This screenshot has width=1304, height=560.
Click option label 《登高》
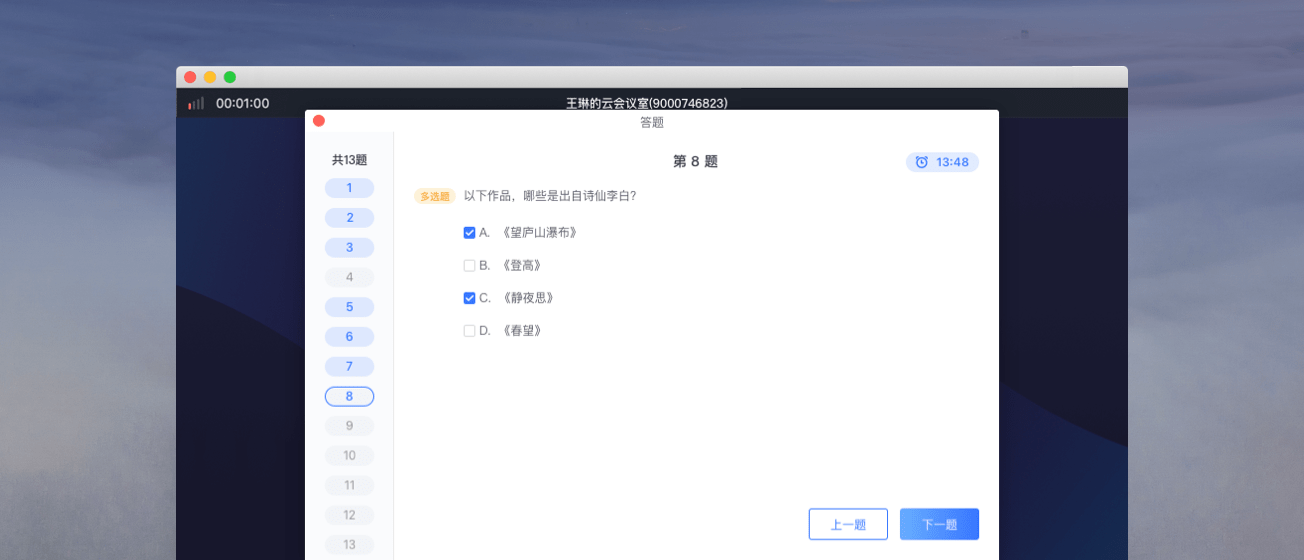pos(522,266)
